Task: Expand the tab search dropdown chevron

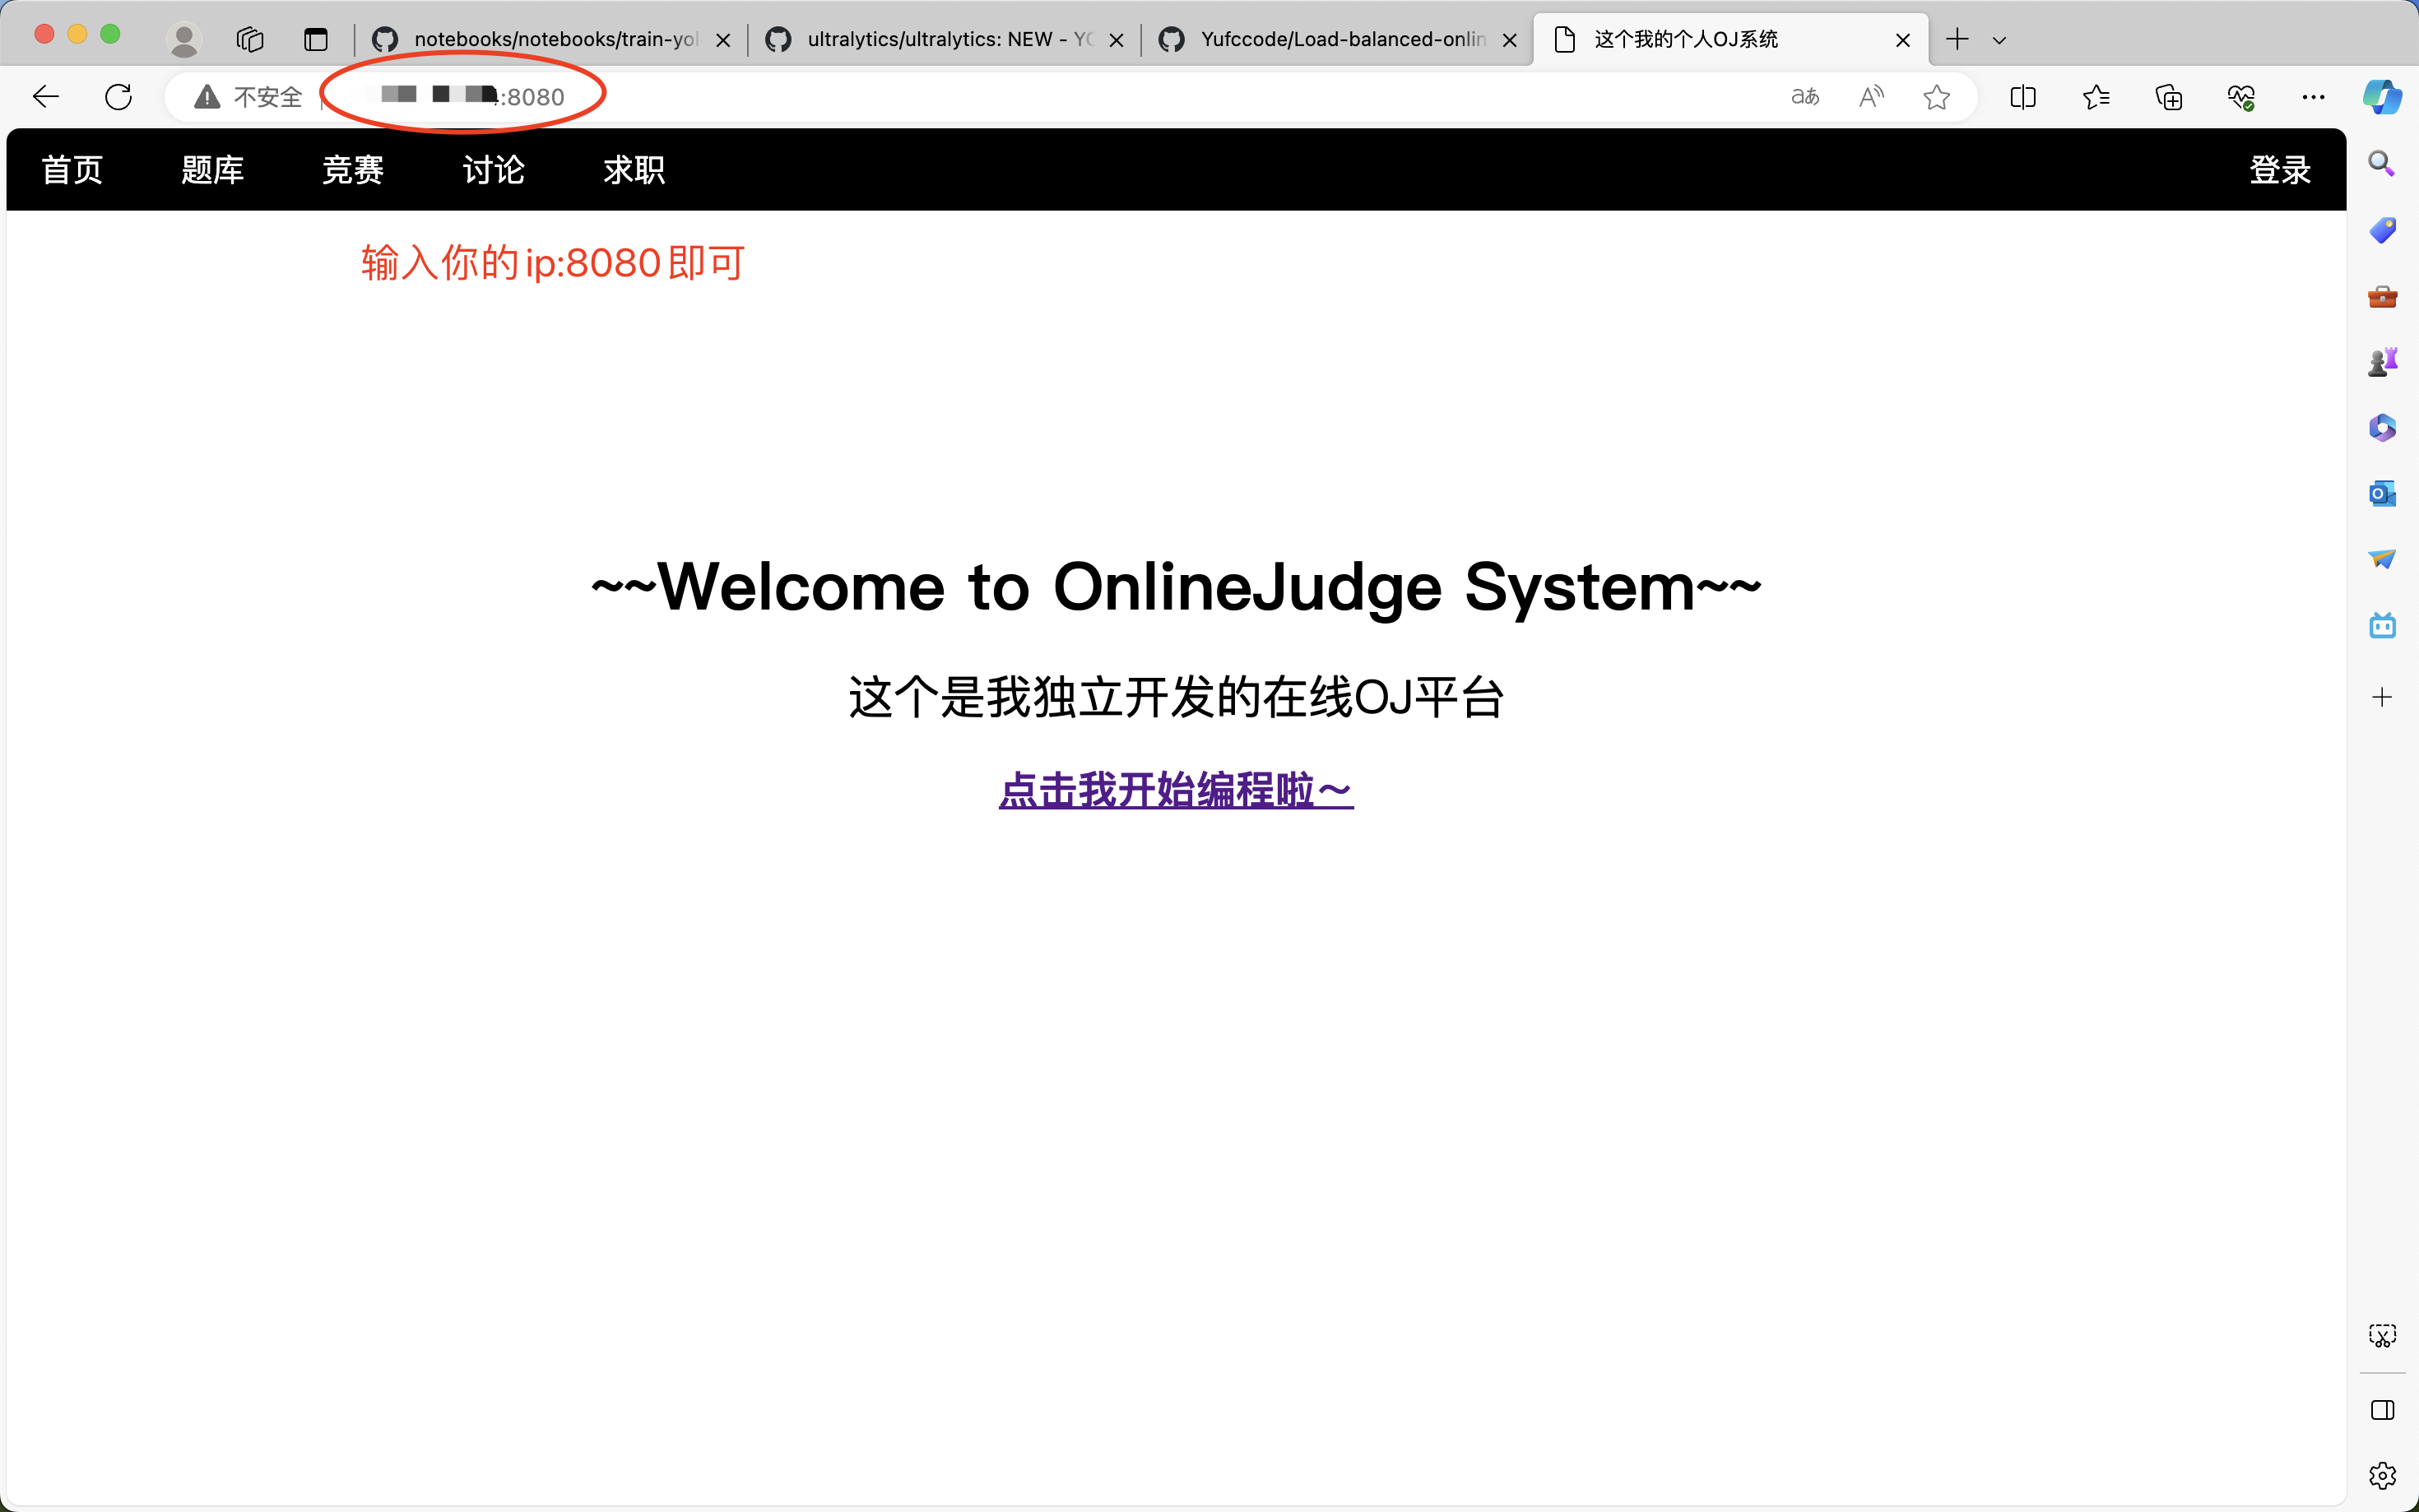Action: 1999,40
